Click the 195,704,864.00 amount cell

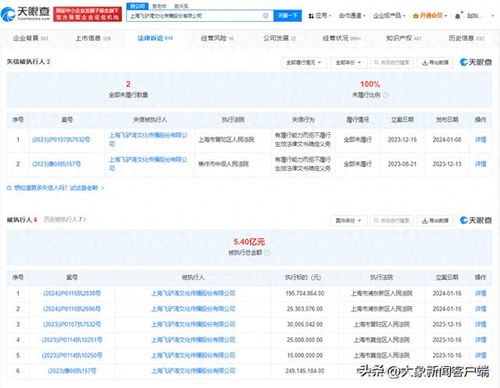pyautogui.click(x=305, y=294)
